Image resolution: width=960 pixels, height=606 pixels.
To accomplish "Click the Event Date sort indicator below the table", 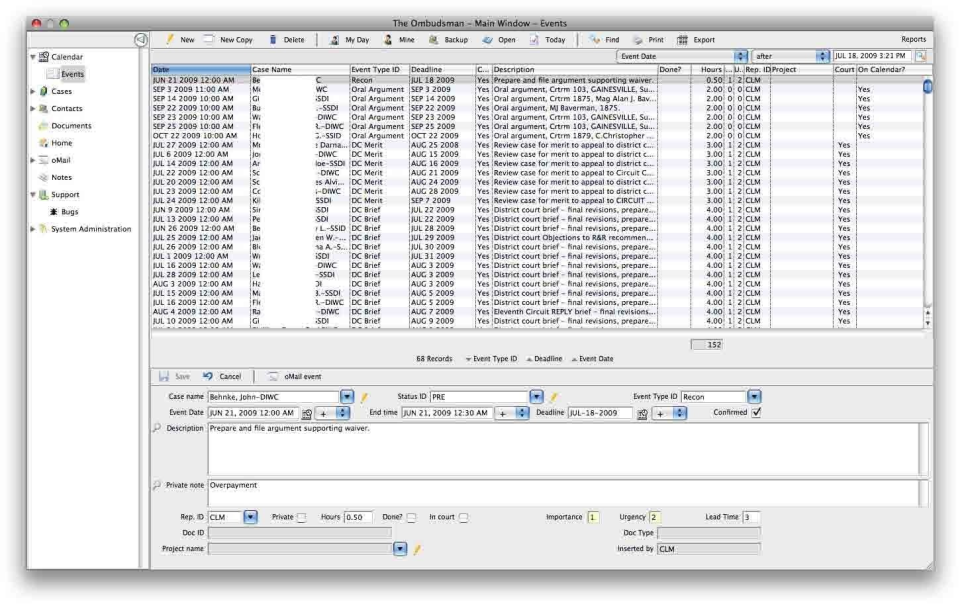I will click(x=592, y=359).
